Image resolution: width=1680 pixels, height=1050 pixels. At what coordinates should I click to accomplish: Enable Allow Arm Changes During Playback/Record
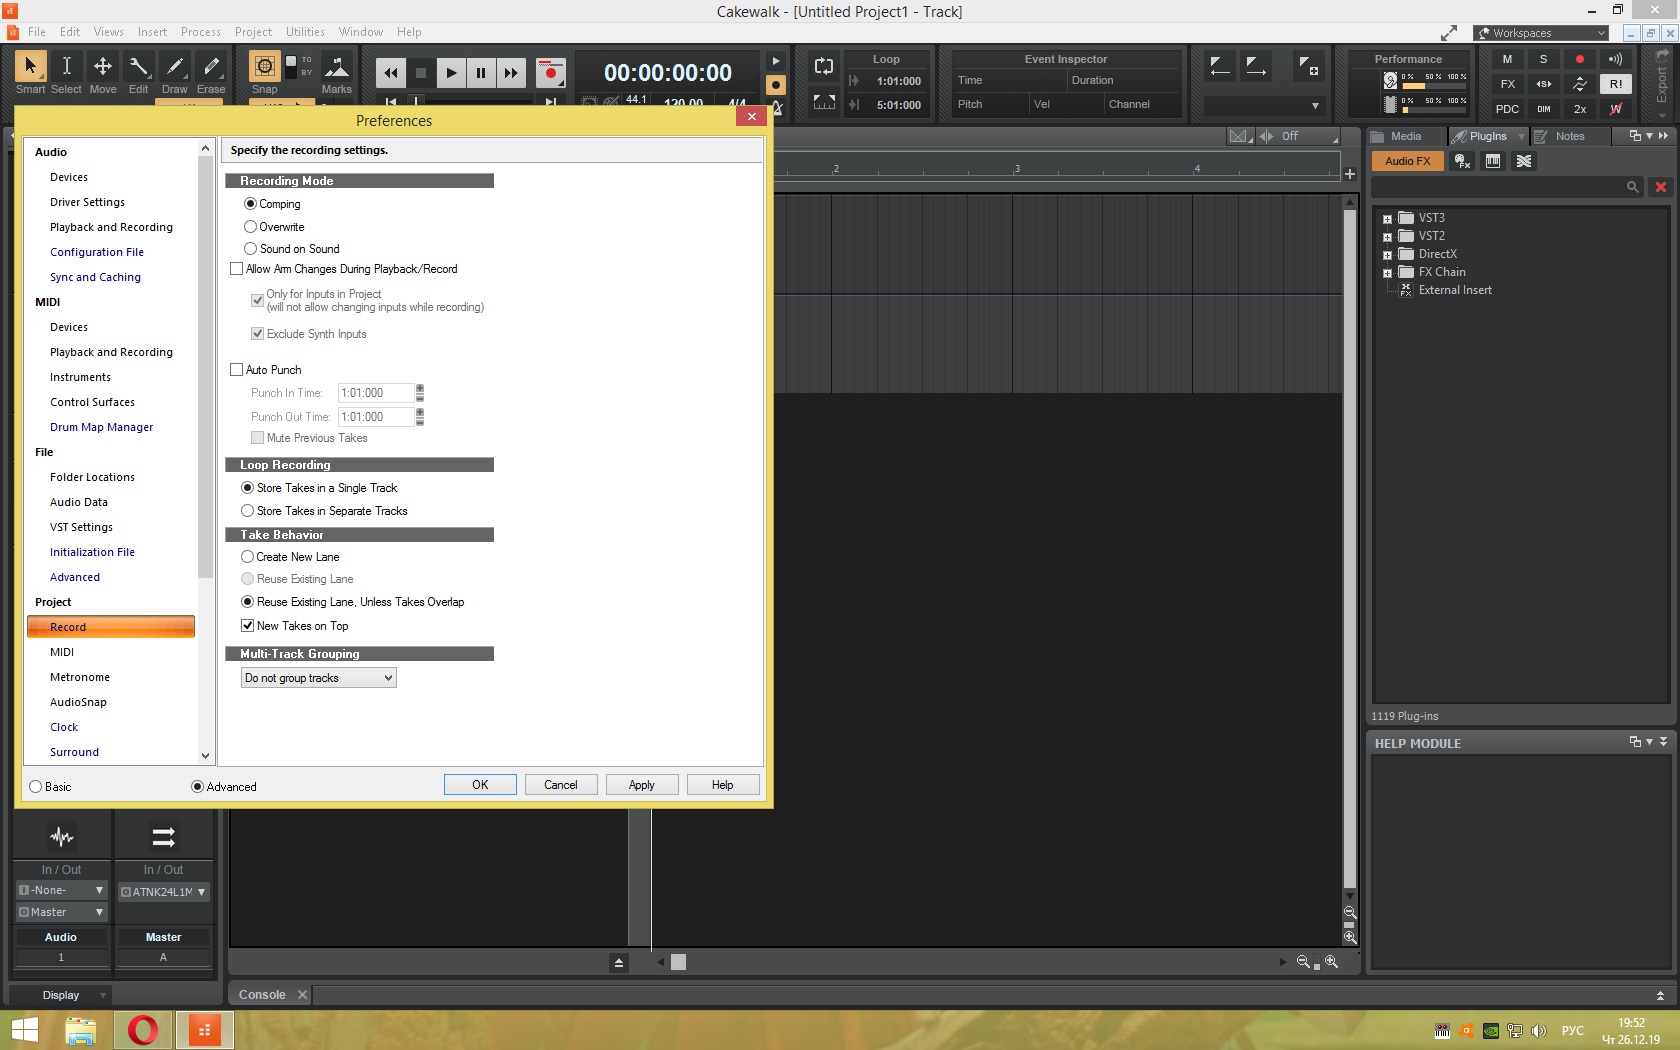tap(344, 269)
